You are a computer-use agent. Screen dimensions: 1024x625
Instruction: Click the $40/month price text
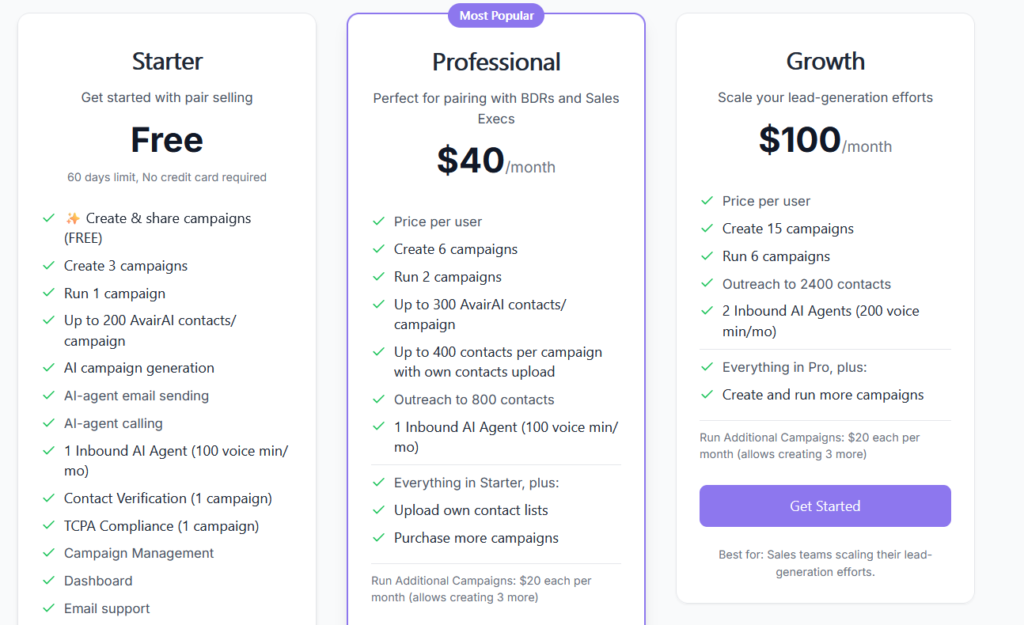click(496, 162)
